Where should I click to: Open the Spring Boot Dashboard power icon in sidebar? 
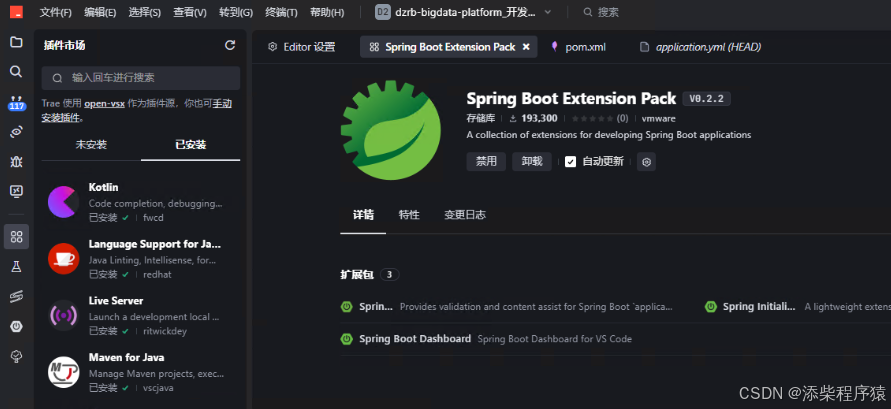pos(16,326)
